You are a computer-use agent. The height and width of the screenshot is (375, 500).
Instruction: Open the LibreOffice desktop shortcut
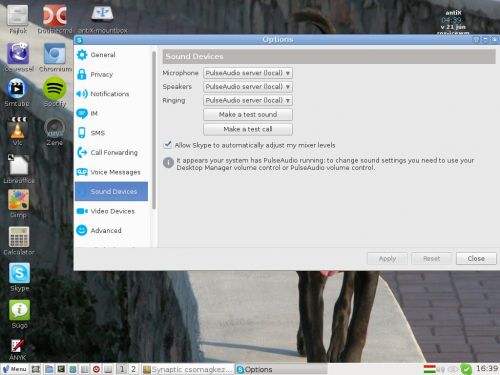click(18, 165)
